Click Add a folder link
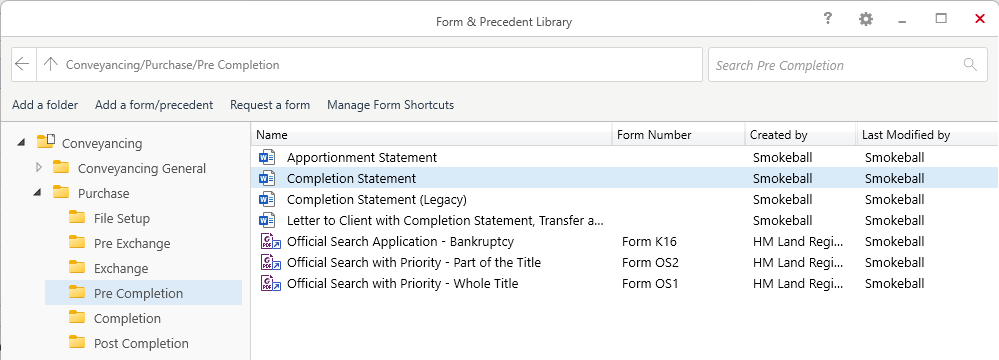This screenshot has height=360, width=999. pyautogui.click(x=45, y=104)
